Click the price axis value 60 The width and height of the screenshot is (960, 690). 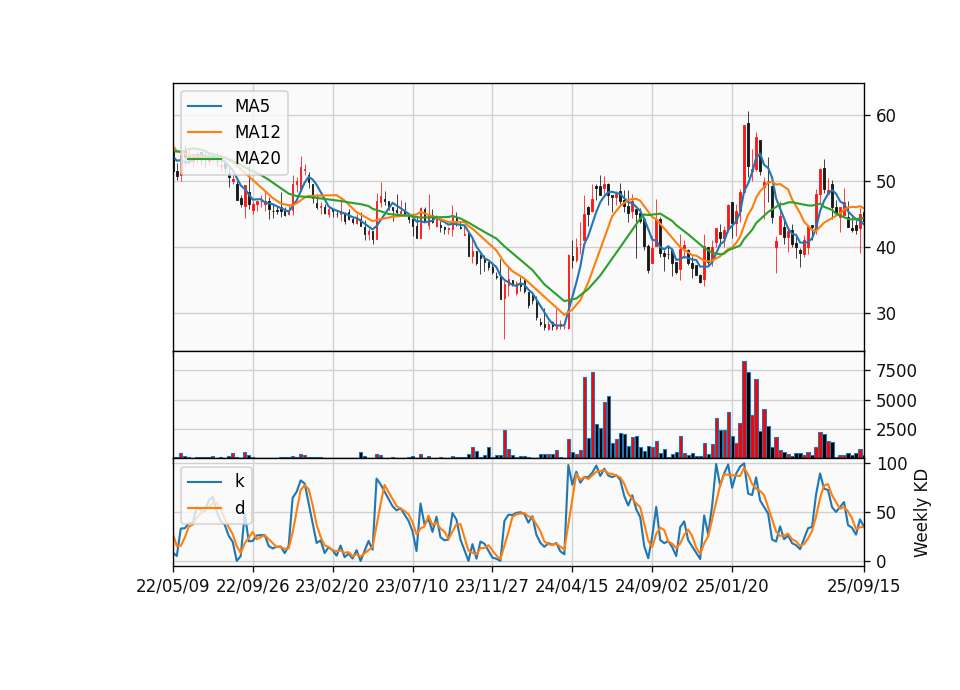[885, 116]
